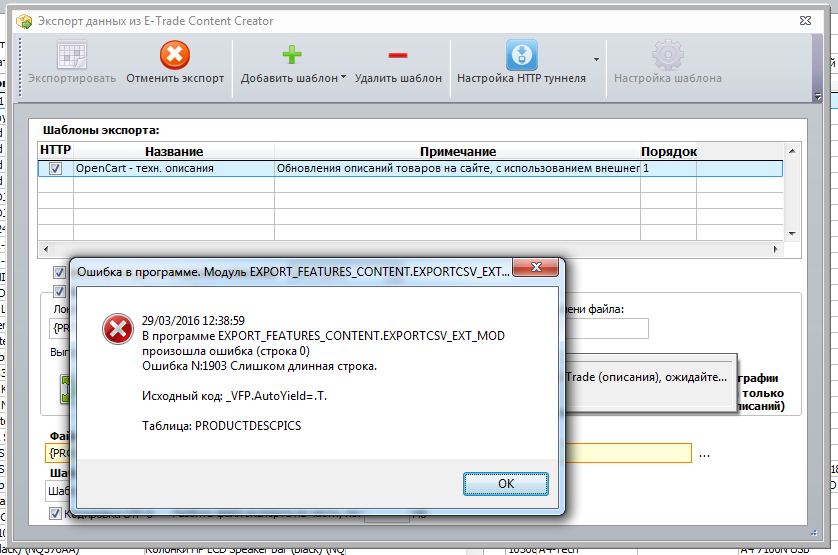
Task: Open the toolbar overflow arrow
Action: point(817,96)
